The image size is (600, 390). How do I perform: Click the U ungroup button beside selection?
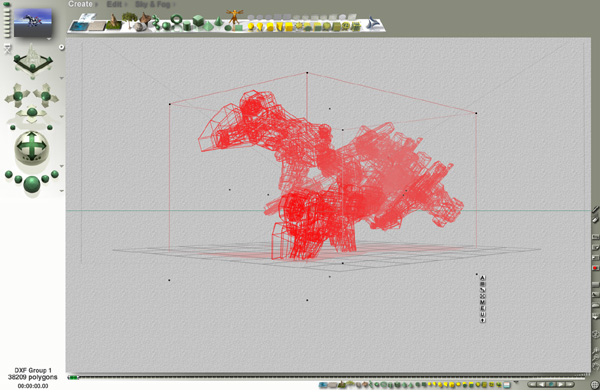(483, 315)
